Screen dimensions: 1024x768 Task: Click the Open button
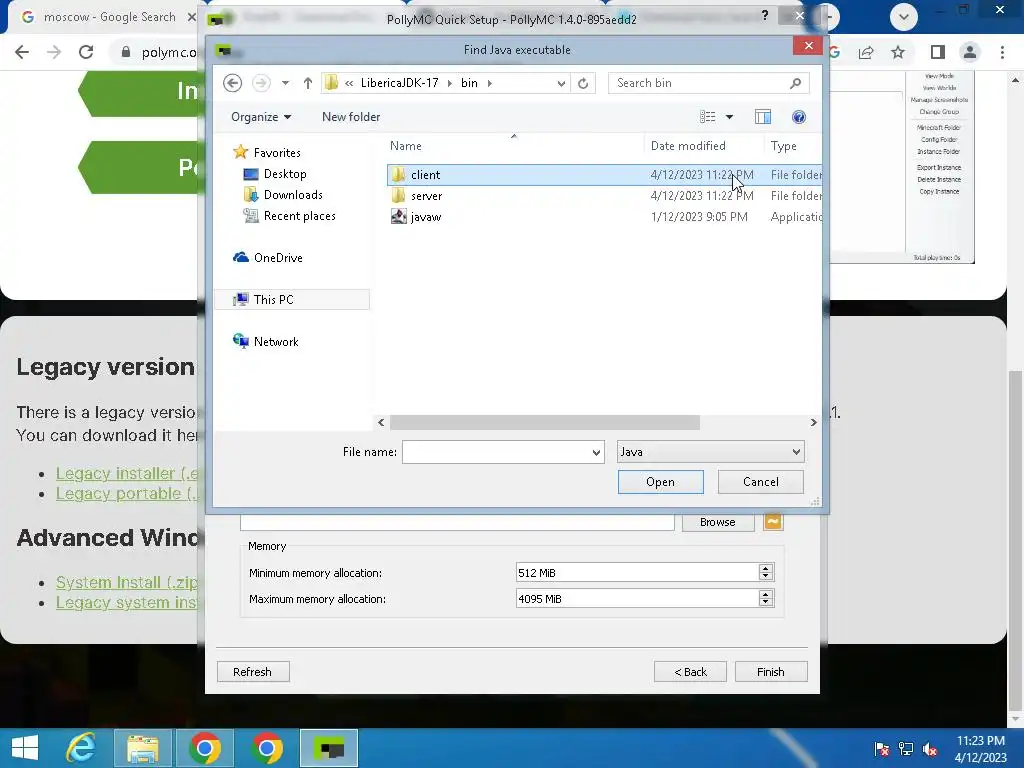(660, 482)
